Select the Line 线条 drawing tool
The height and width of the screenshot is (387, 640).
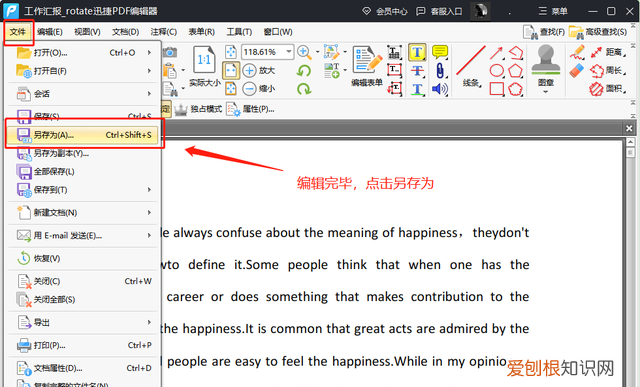471,66
